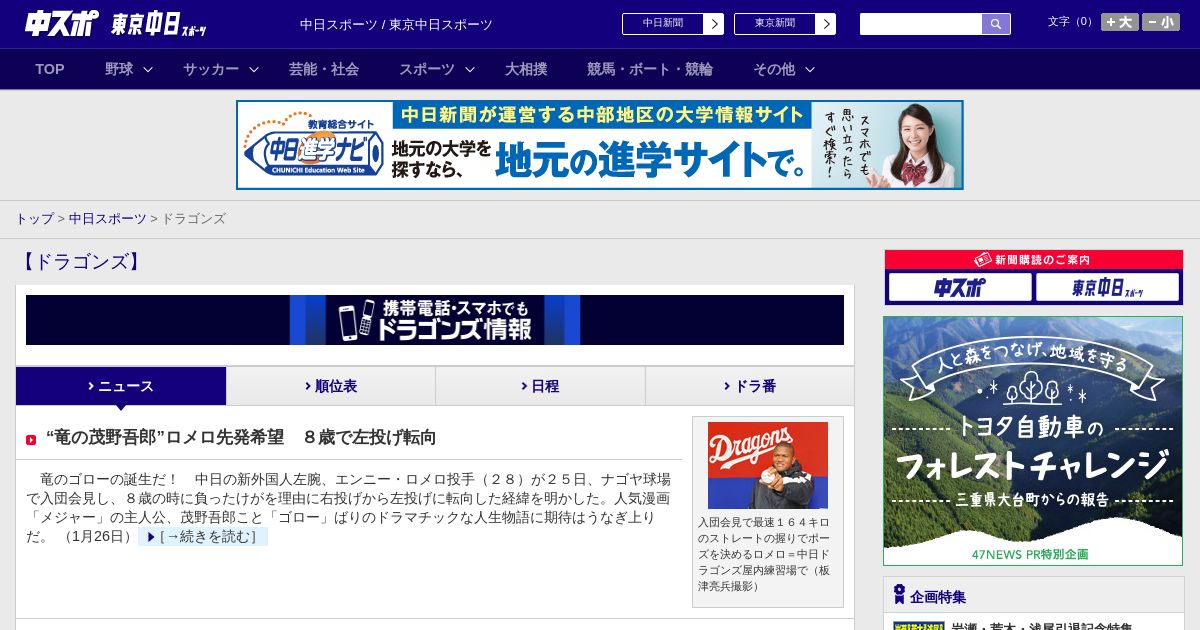This screenshot has height=630, width=1200.
Task: Open the 中日新聞 link button
Action: tap(663, 24)
